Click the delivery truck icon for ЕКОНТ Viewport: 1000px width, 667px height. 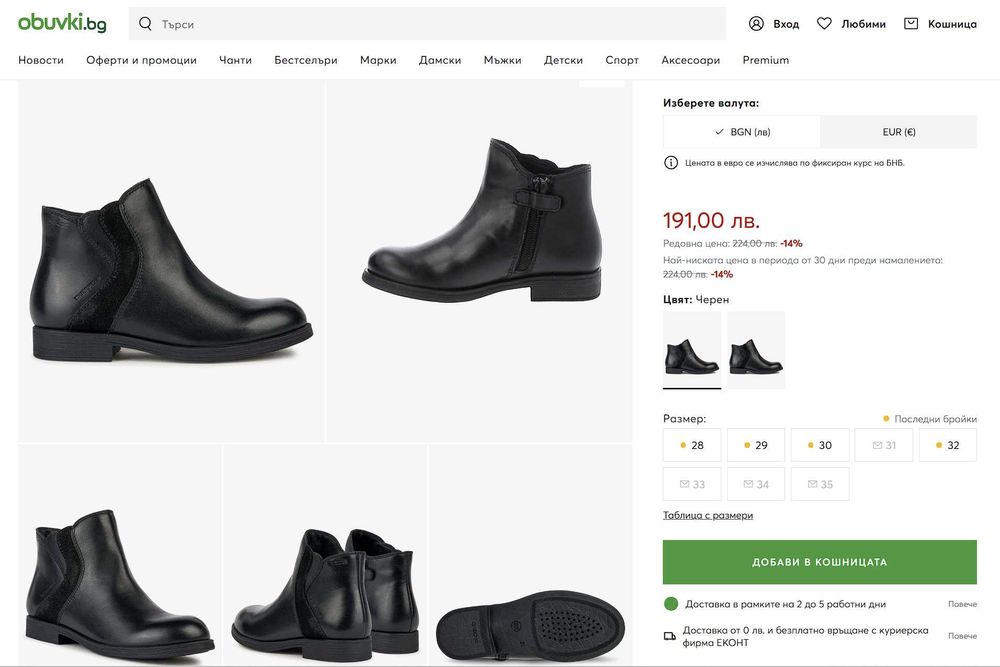[670, 636]
